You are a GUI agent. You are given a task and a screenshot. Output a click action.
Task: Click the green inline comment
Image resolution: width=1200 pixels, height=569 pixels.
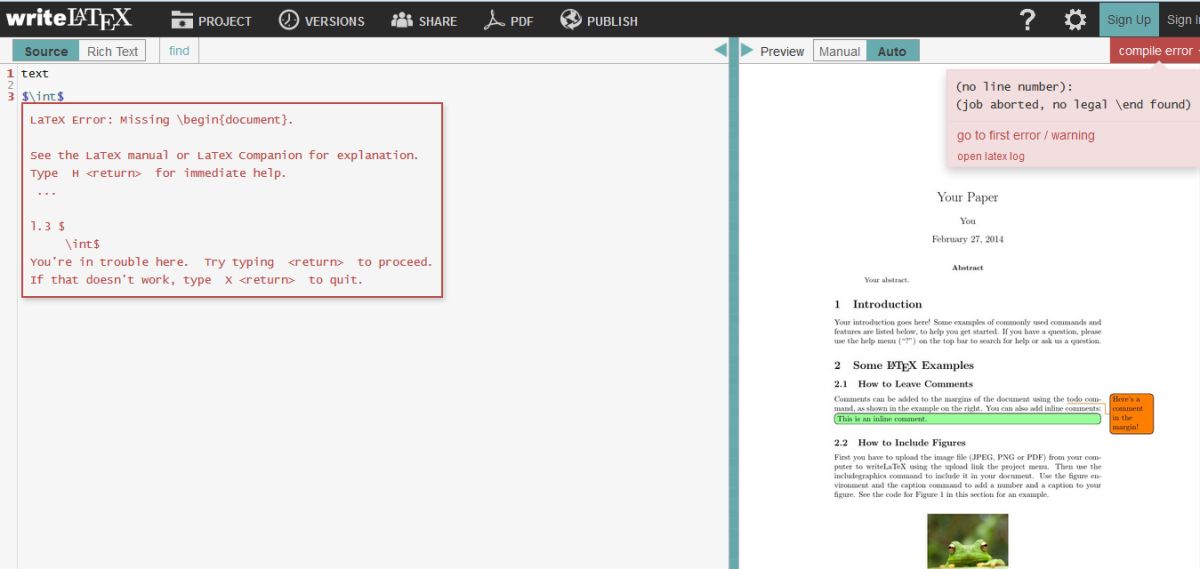pos(967,419)
